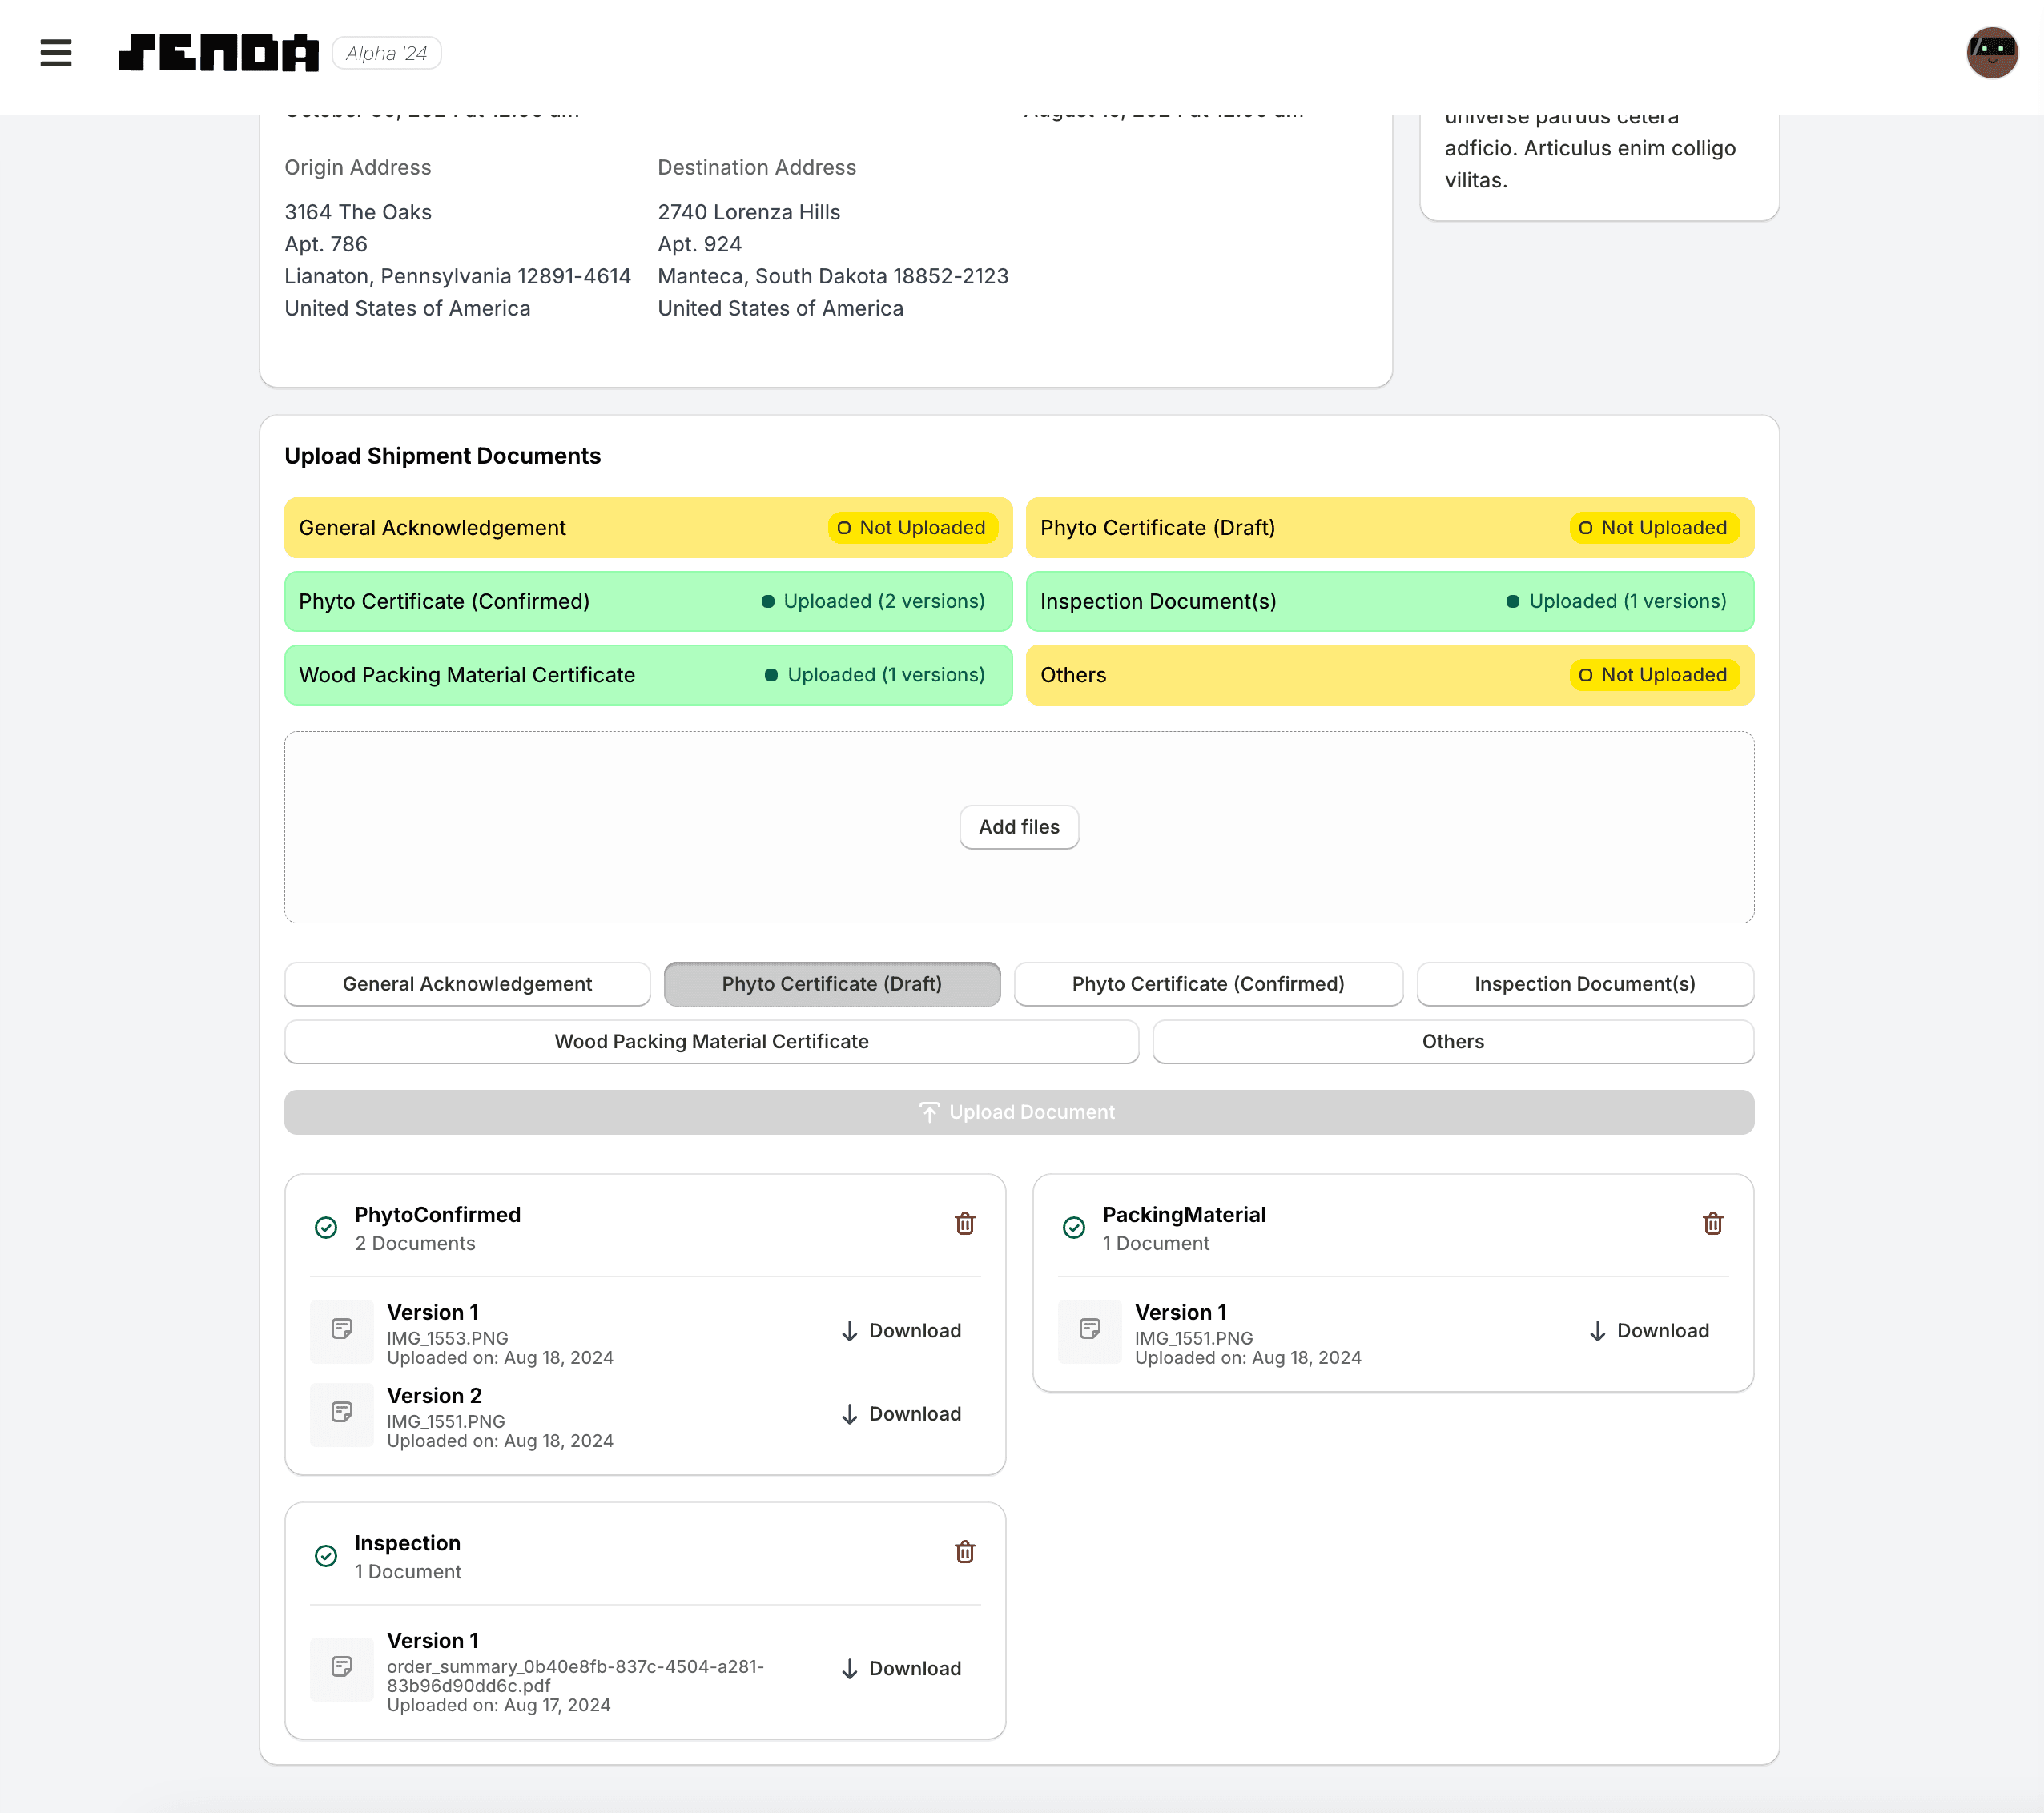2044x1813 pixels.
Task: Click Others Not Uploaded status row
Action: click(x=1389, y=675)
